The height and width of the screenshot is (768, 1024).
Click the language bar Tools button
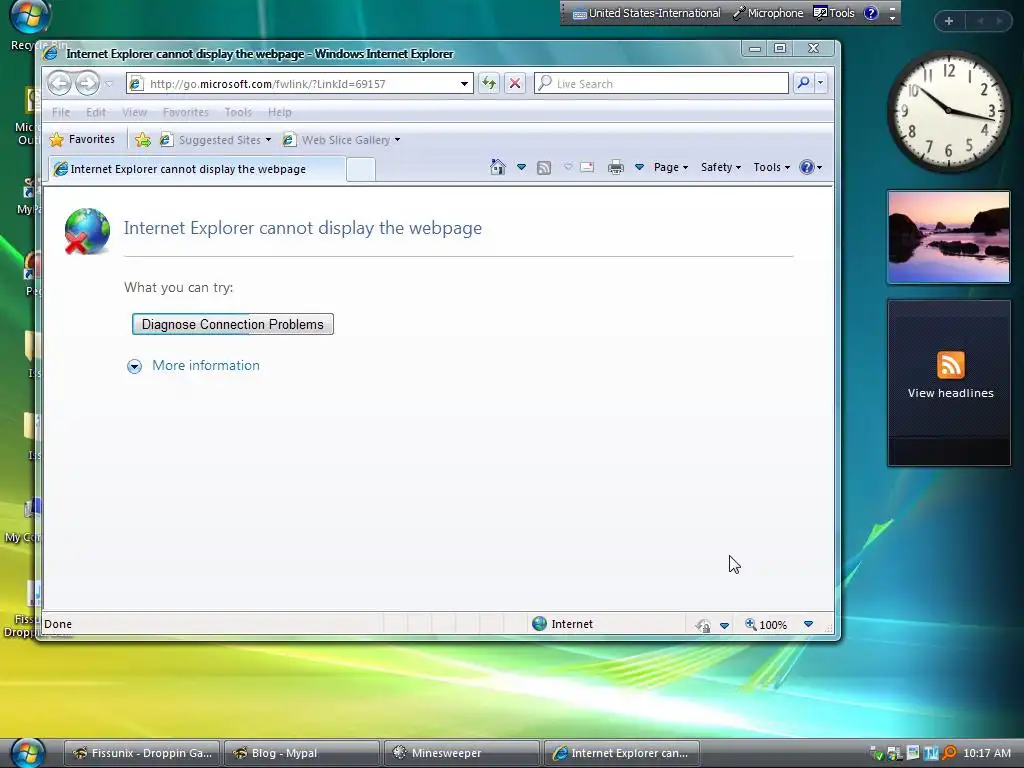[834, 13]
